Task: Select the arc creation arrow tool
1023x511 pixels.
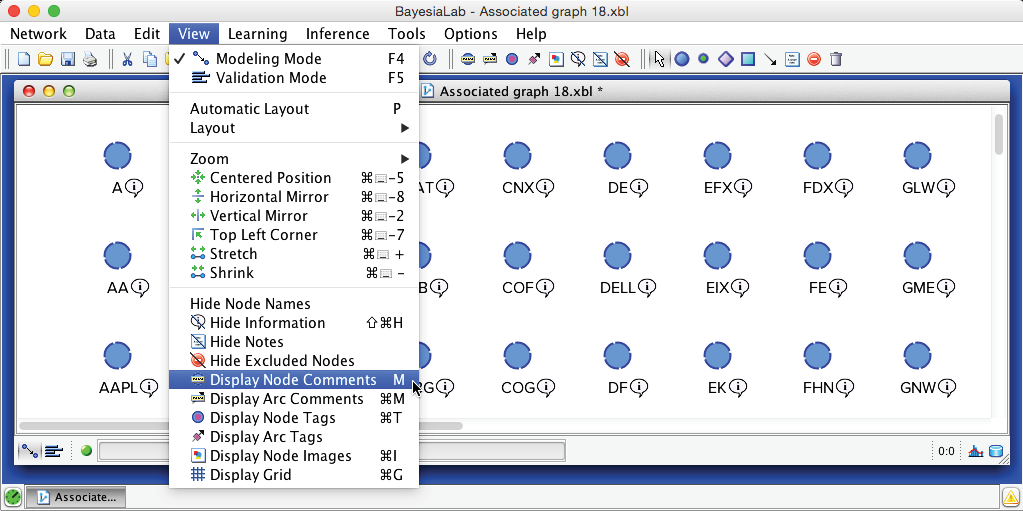Action: [770, 59]
